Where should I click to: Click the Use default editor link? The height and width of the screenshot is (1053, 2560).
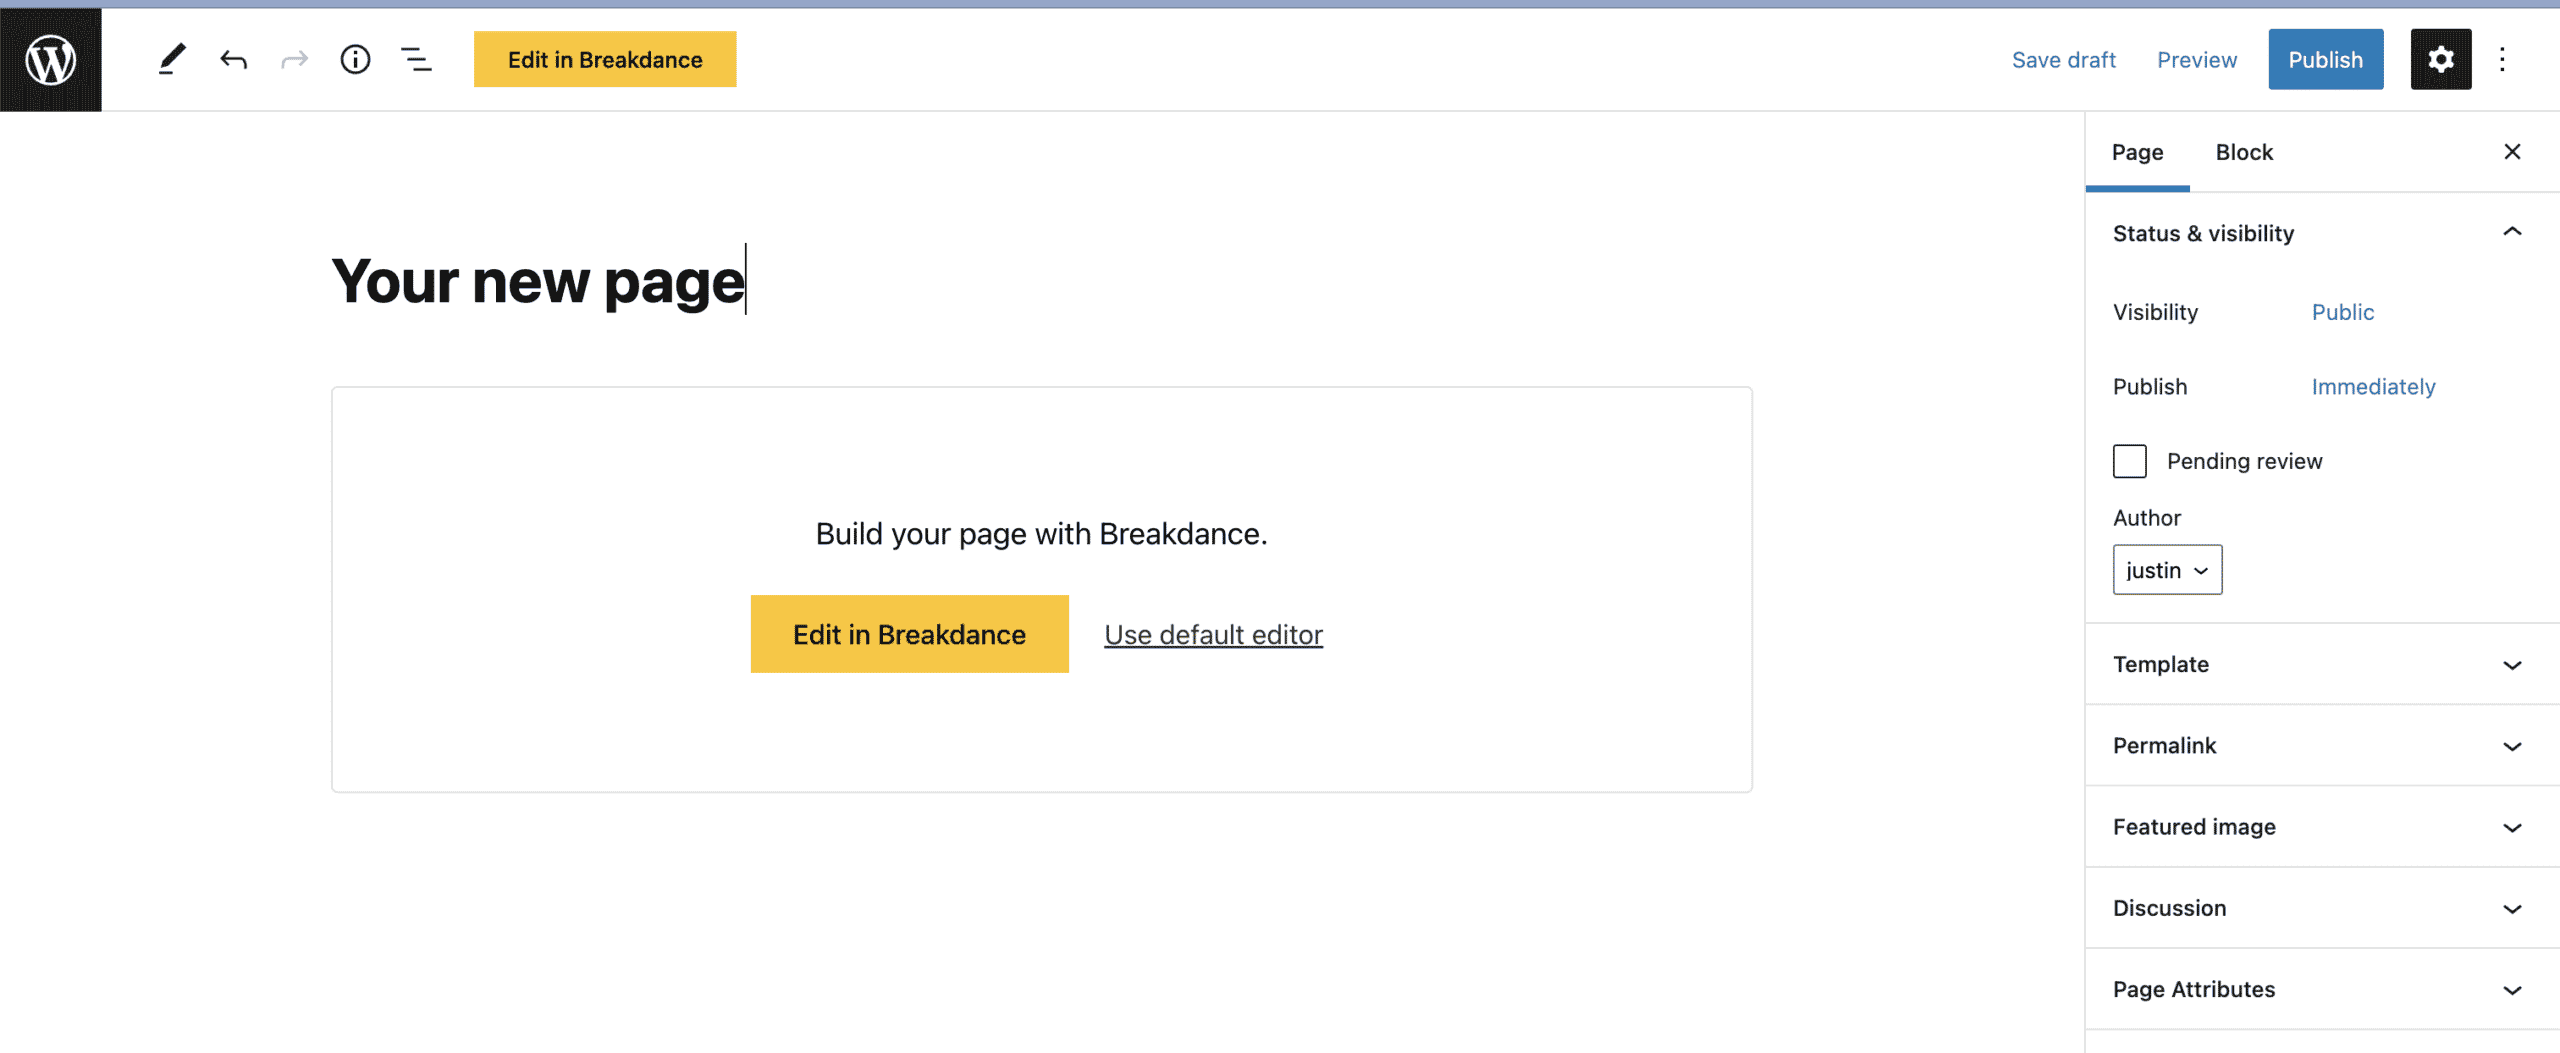coord(1213,635)
